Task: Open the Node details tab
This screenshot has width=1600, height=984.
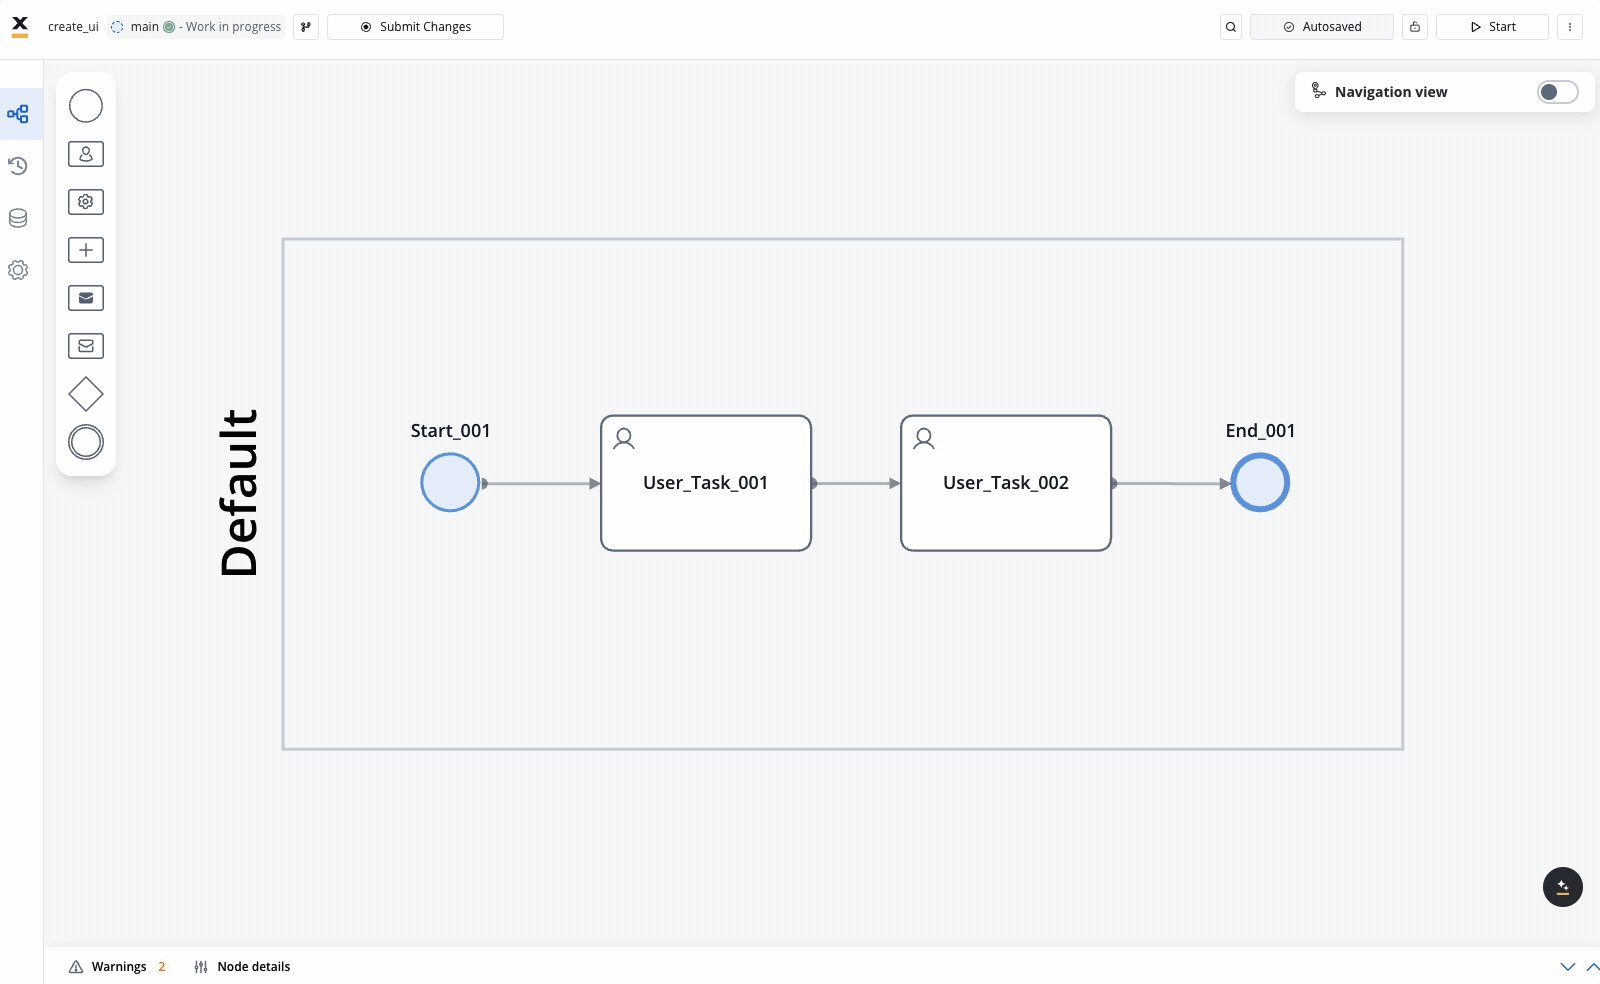Action: click(242, 967)
